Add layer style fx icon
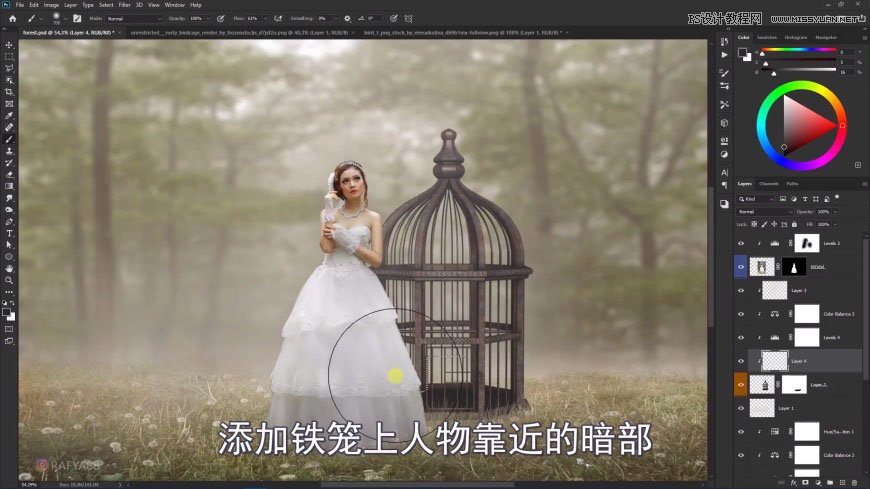The width and height of the screenshot is (870, 489). 793,483
